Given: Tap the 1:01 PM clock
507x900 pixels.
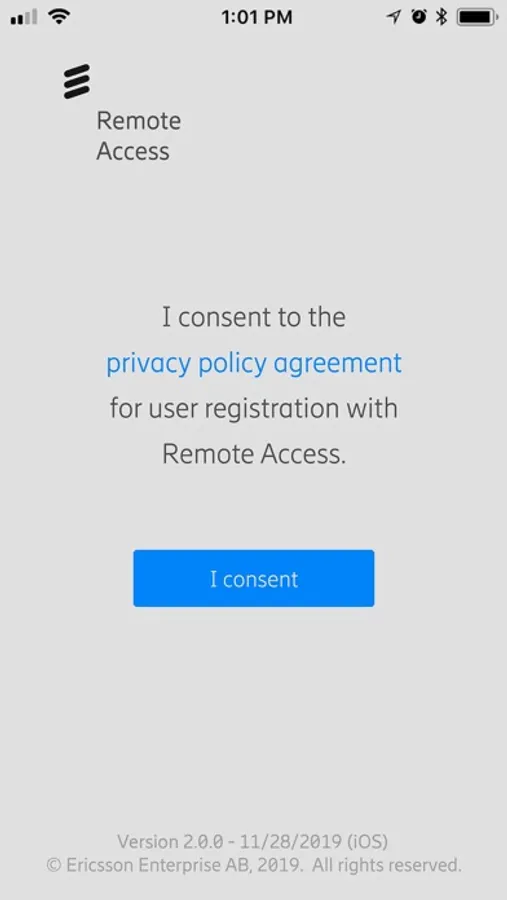Looking at the screenshot, I should click(257, 17).
